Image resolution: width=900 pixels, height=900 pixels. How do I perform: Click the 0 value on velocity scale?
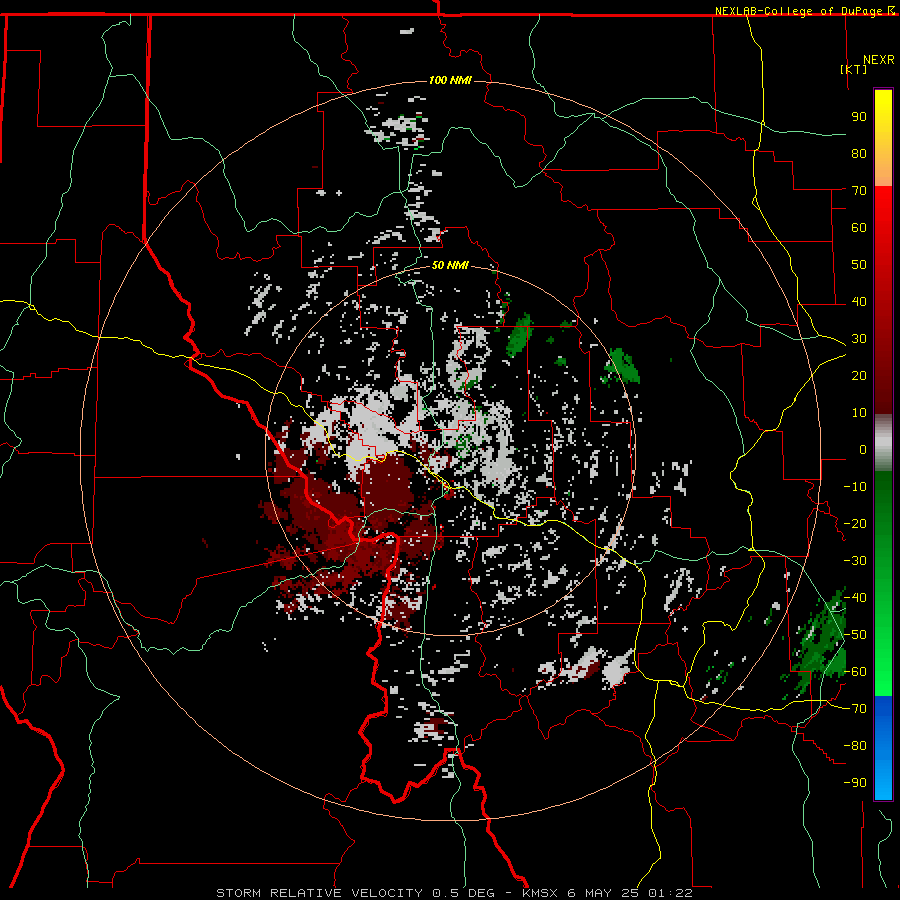click(863, 450)
